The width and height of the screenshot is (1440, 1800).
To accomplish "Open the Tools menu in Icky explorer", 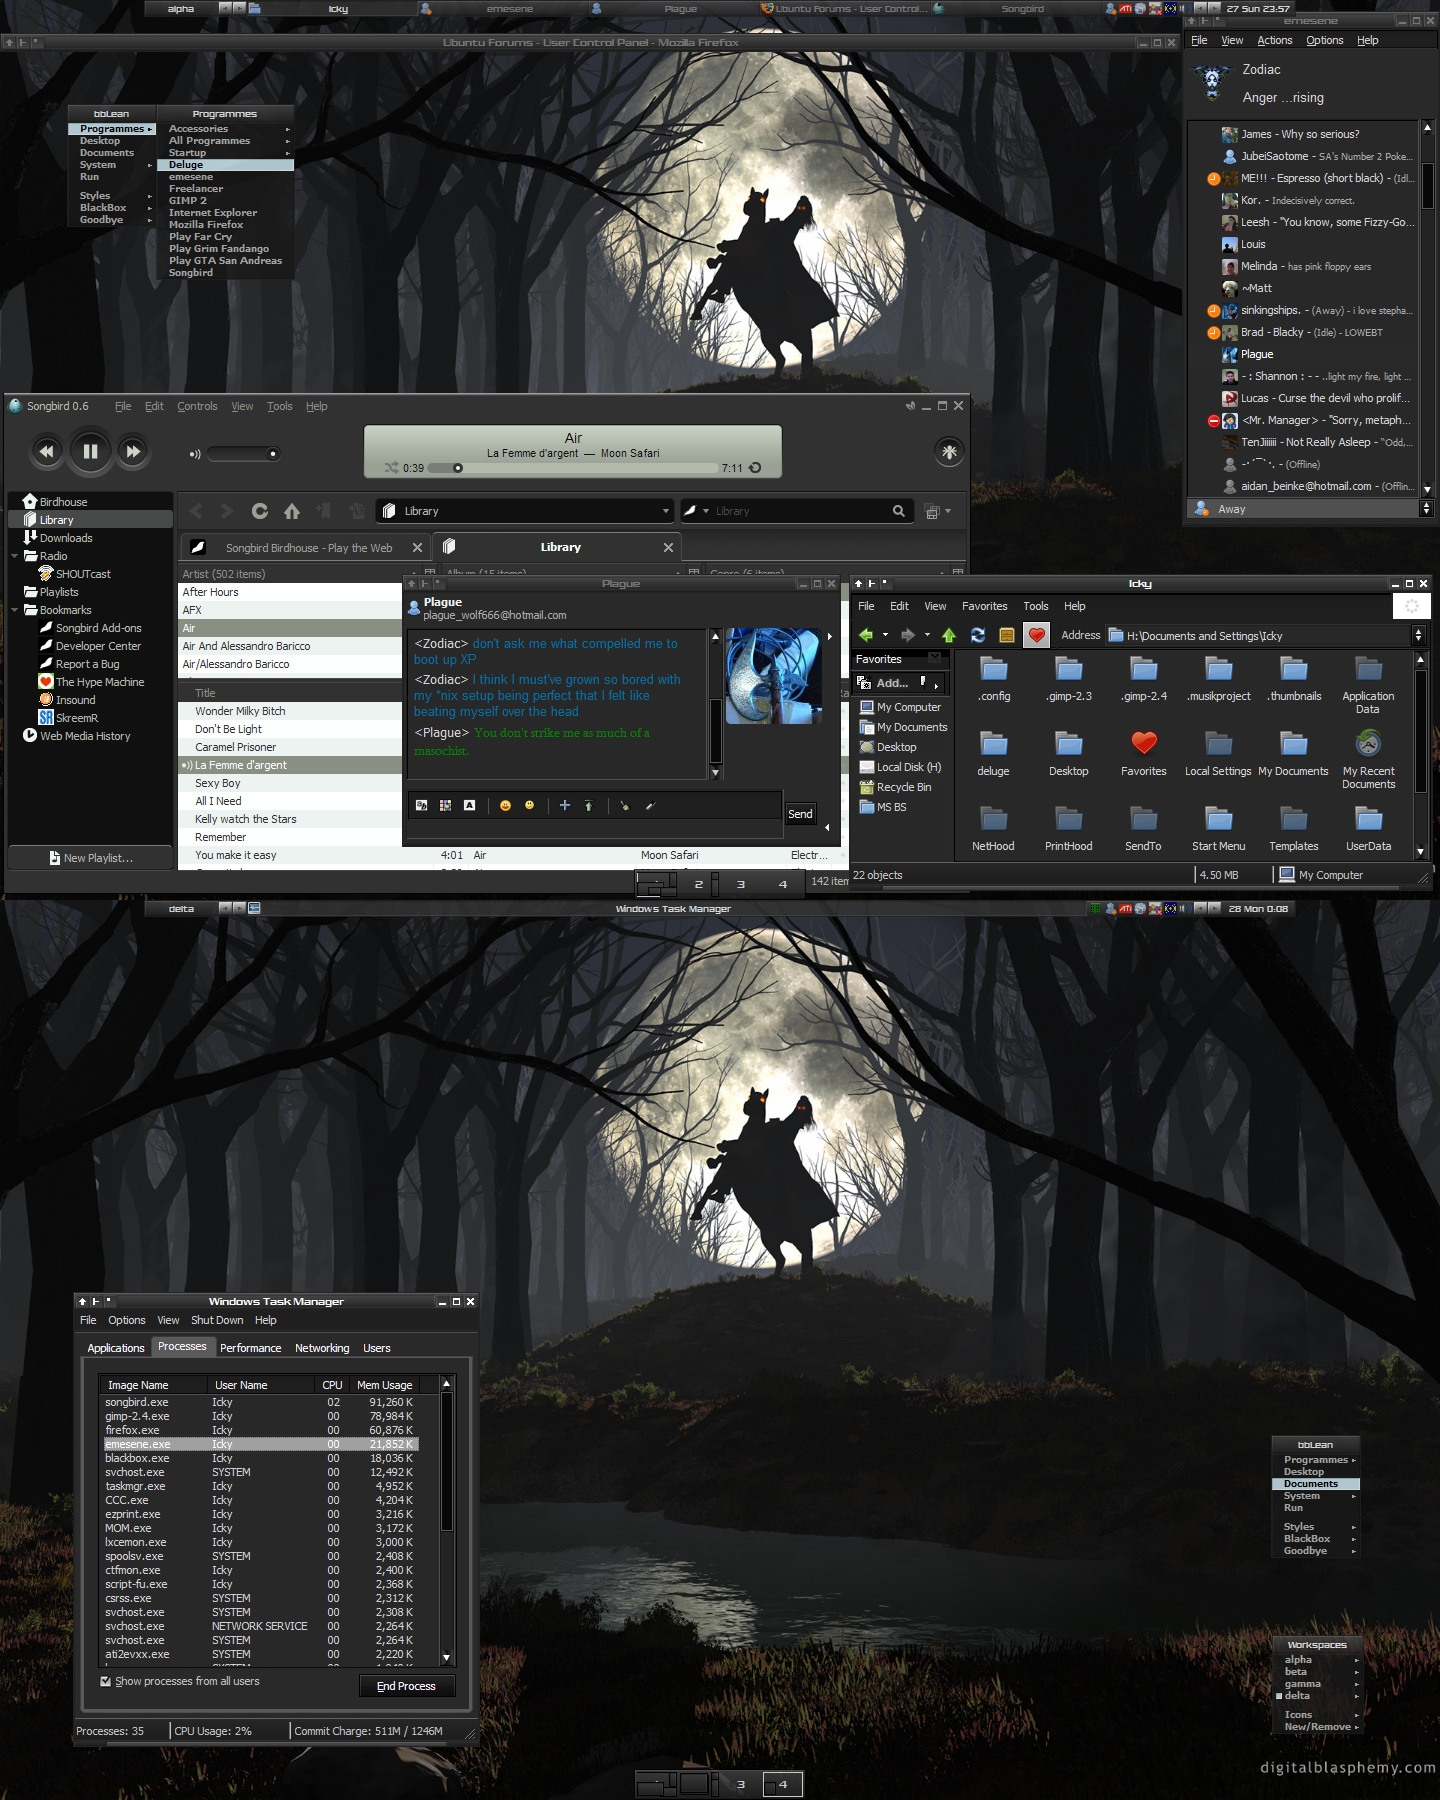I will 1036,606.
